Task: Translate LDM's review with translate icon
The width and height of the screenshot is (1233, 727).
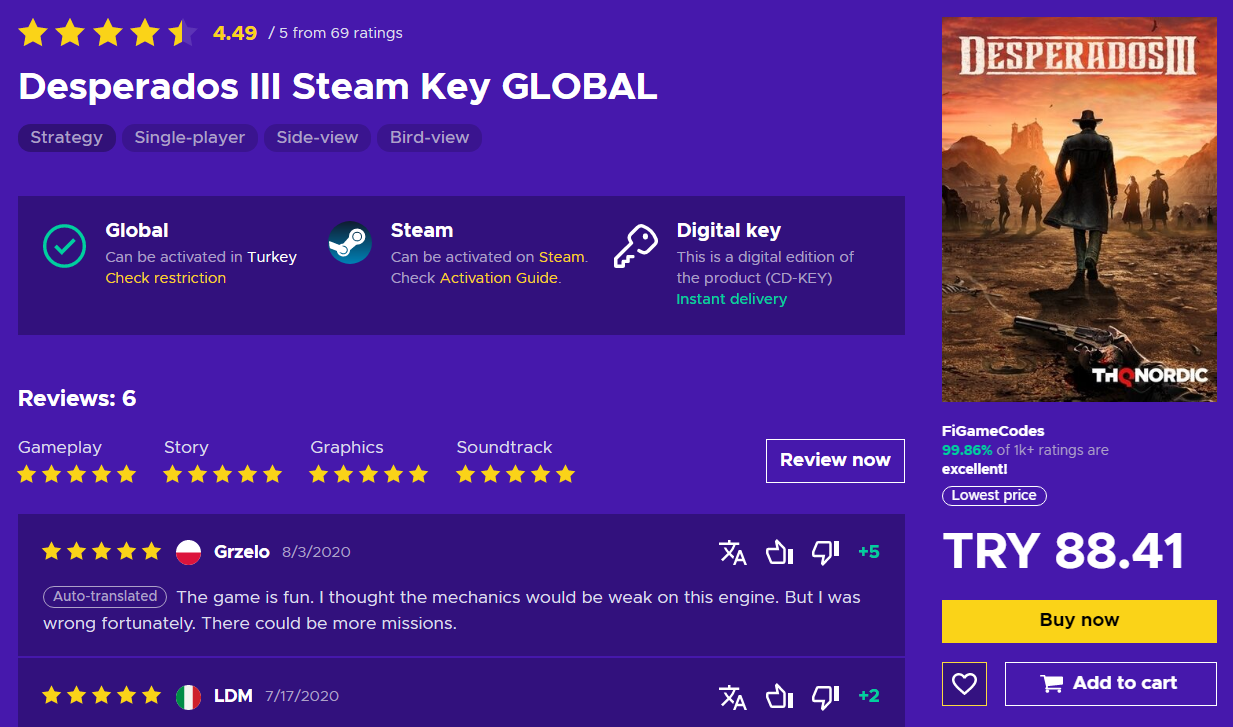Action: pos(733,696)
